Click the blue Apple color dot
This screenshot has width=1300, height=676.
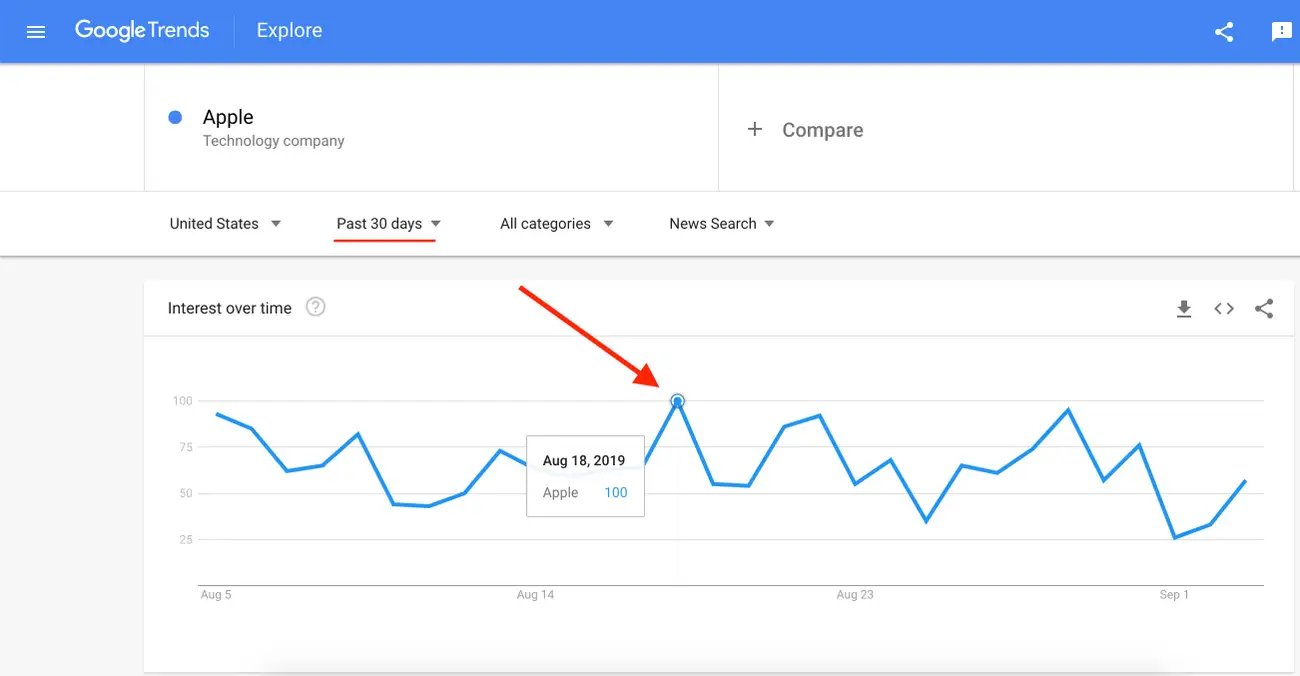[x=176, y=118]
